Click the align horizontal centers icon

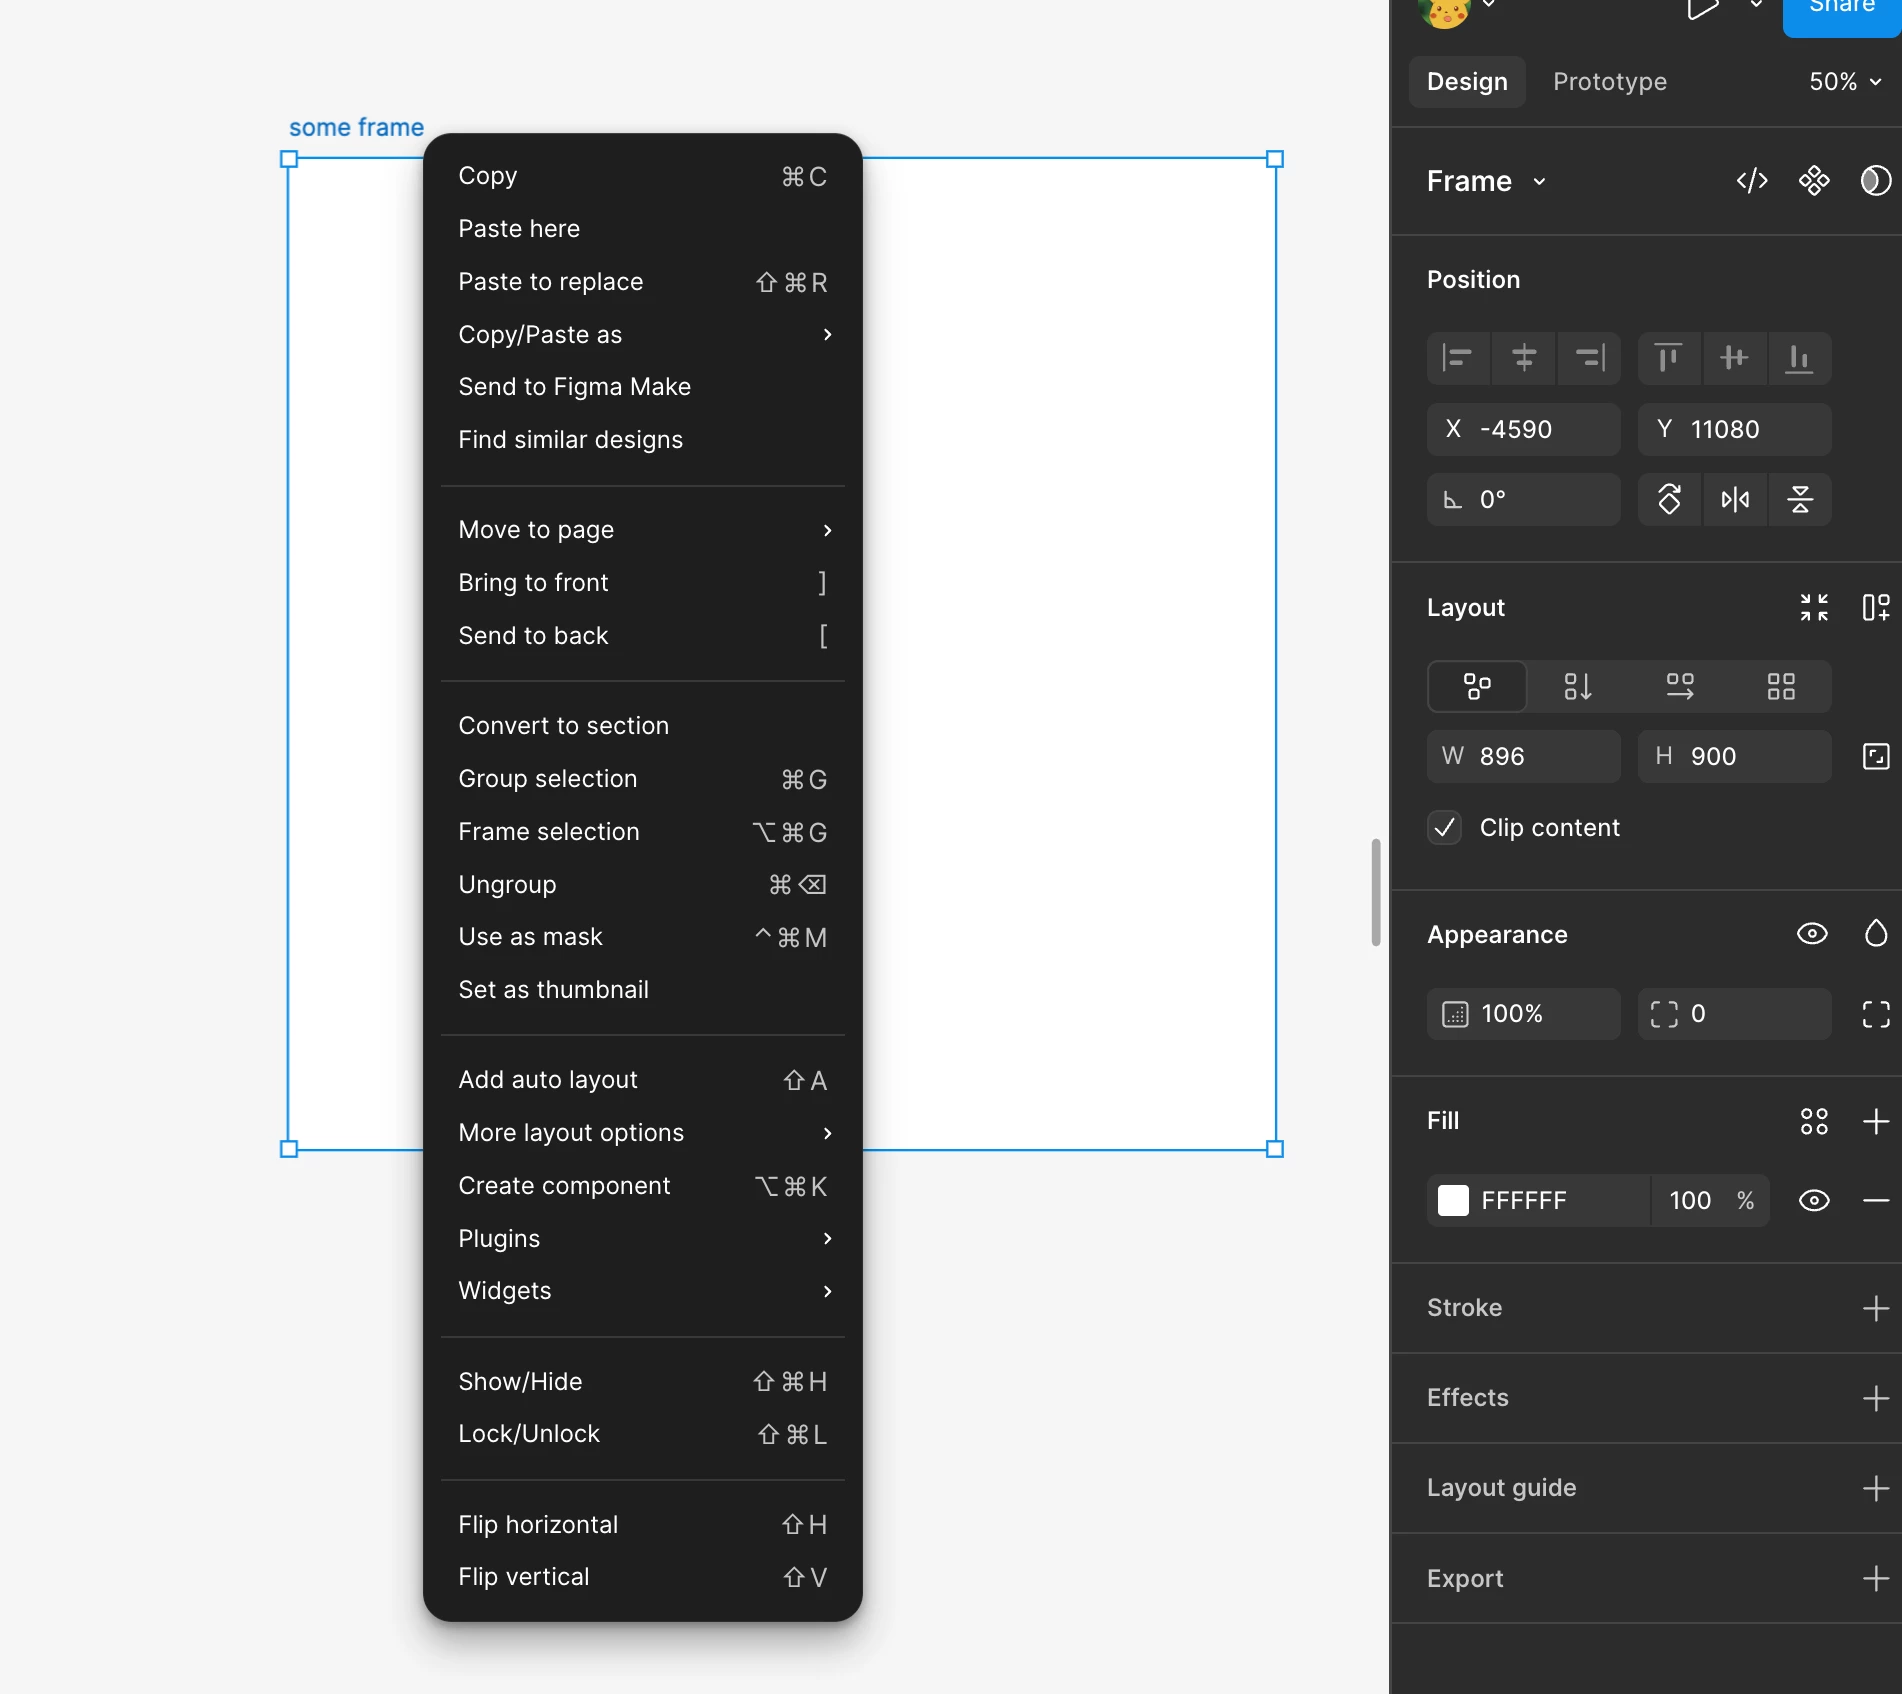point(1524,358)
